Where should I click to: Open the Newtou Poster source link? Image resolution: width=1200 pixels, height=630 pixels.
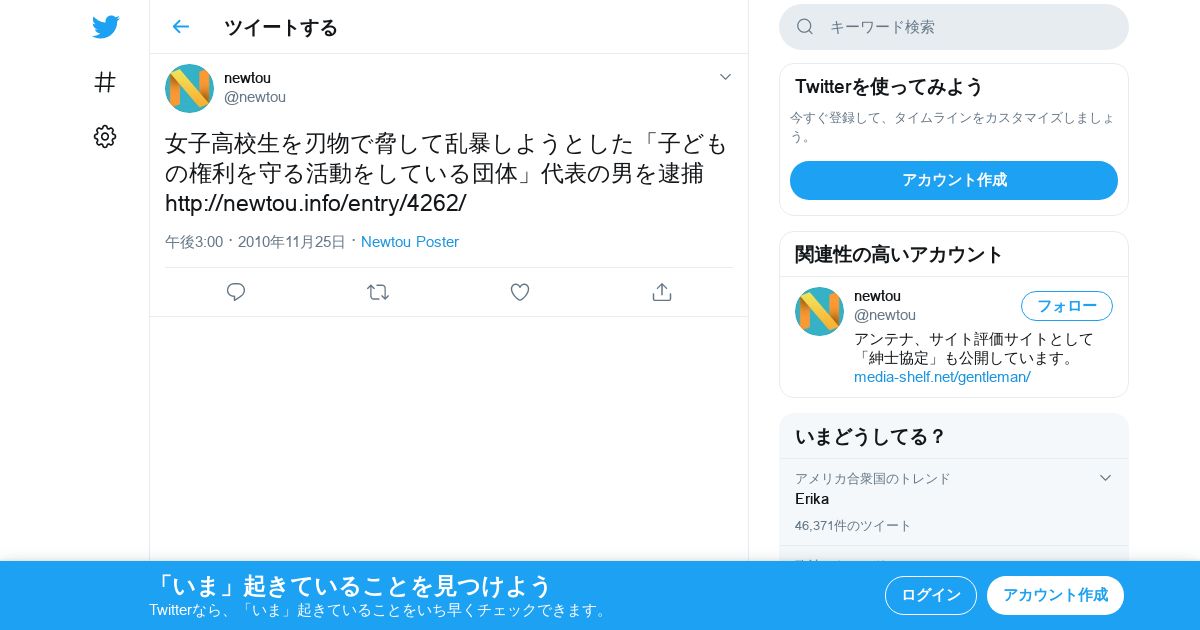coord(410,242)
